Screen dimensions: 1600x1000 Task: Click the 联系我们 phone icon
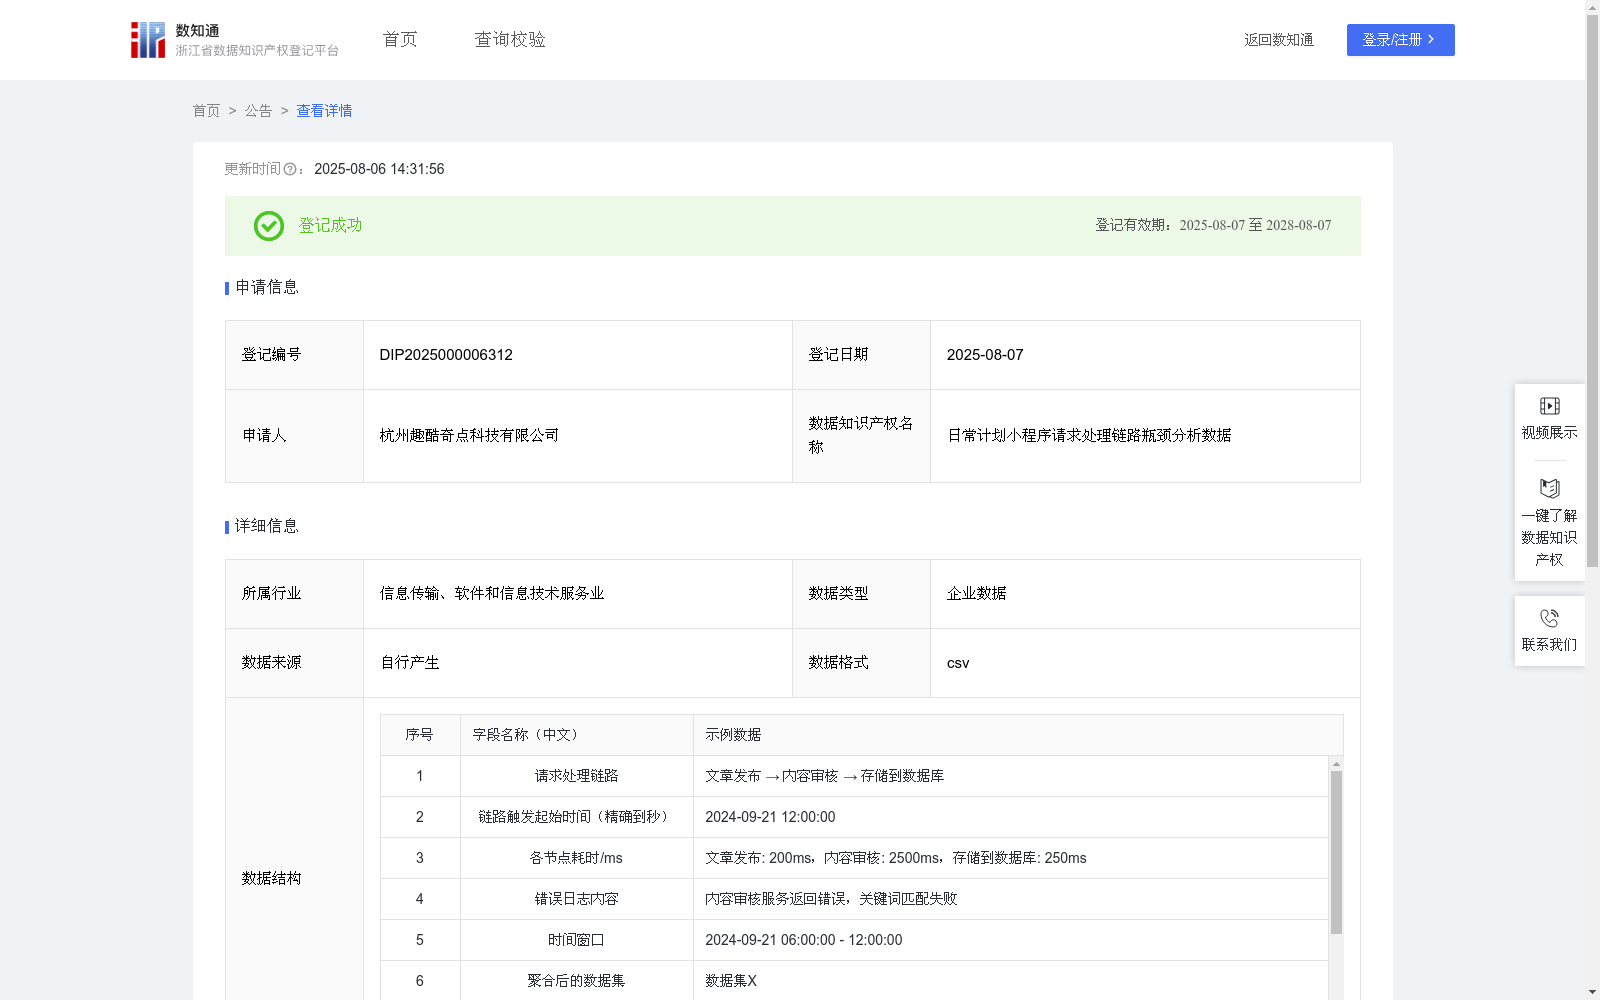click(x=1549, y=618)
